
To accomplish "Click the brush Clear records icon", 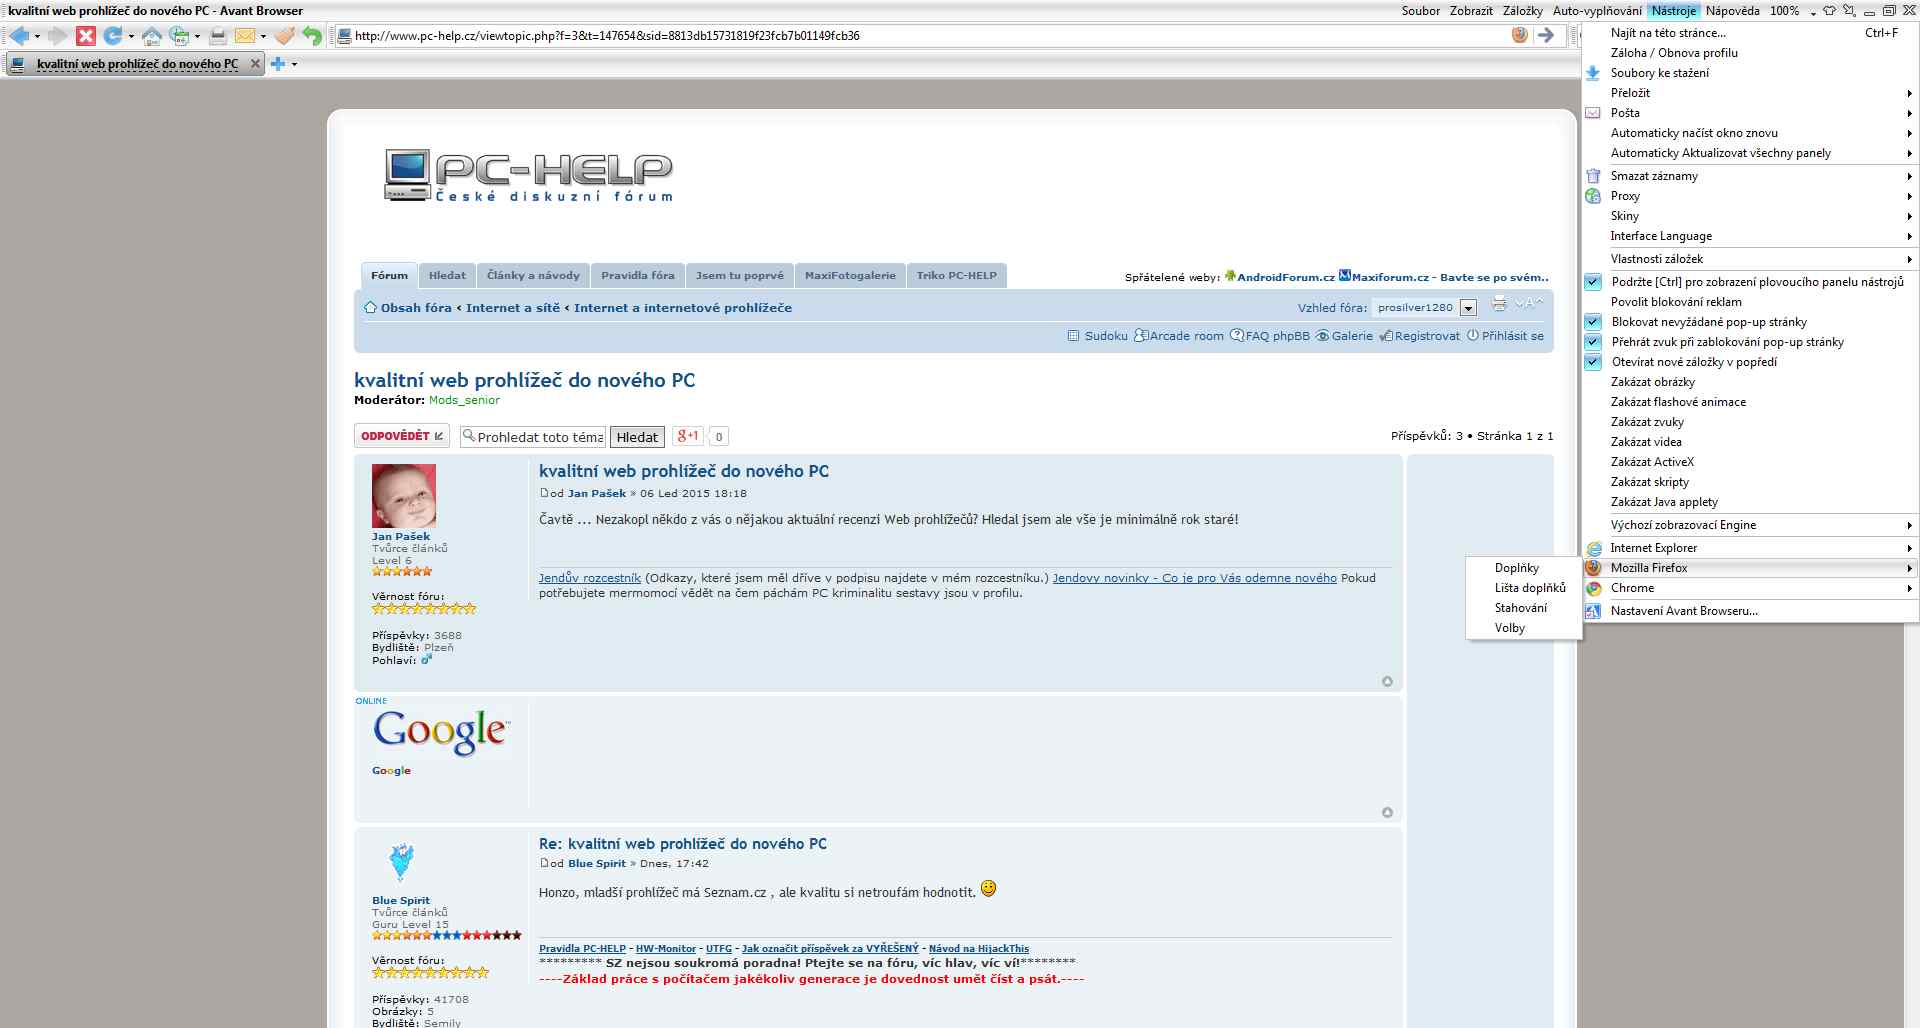I will click(x=285, y=36).
